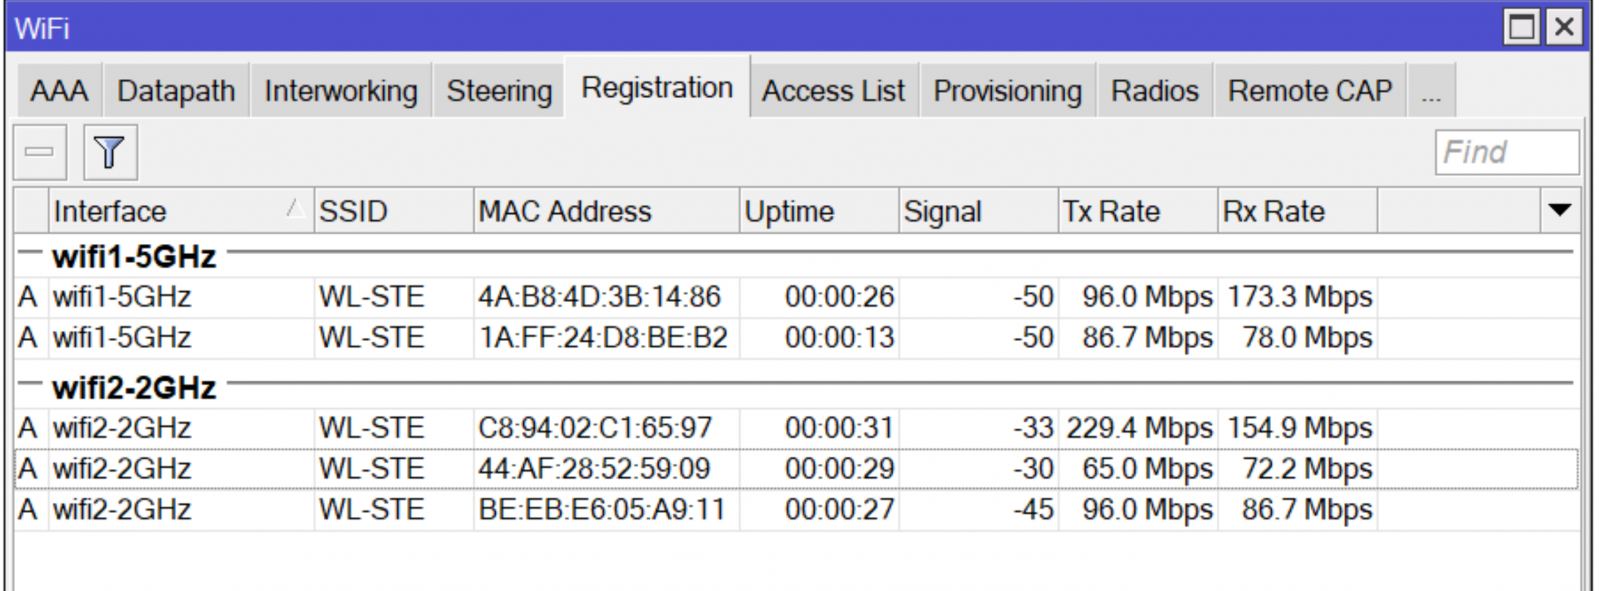Switch to the Access List tab
The image size is (1600, 591).
833,91
